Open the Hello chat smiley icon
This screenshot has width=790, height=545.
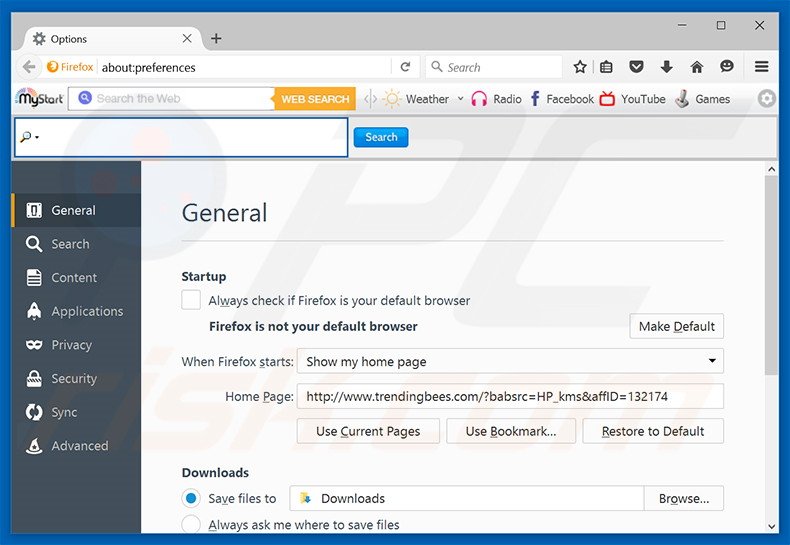tap(727, 66)
